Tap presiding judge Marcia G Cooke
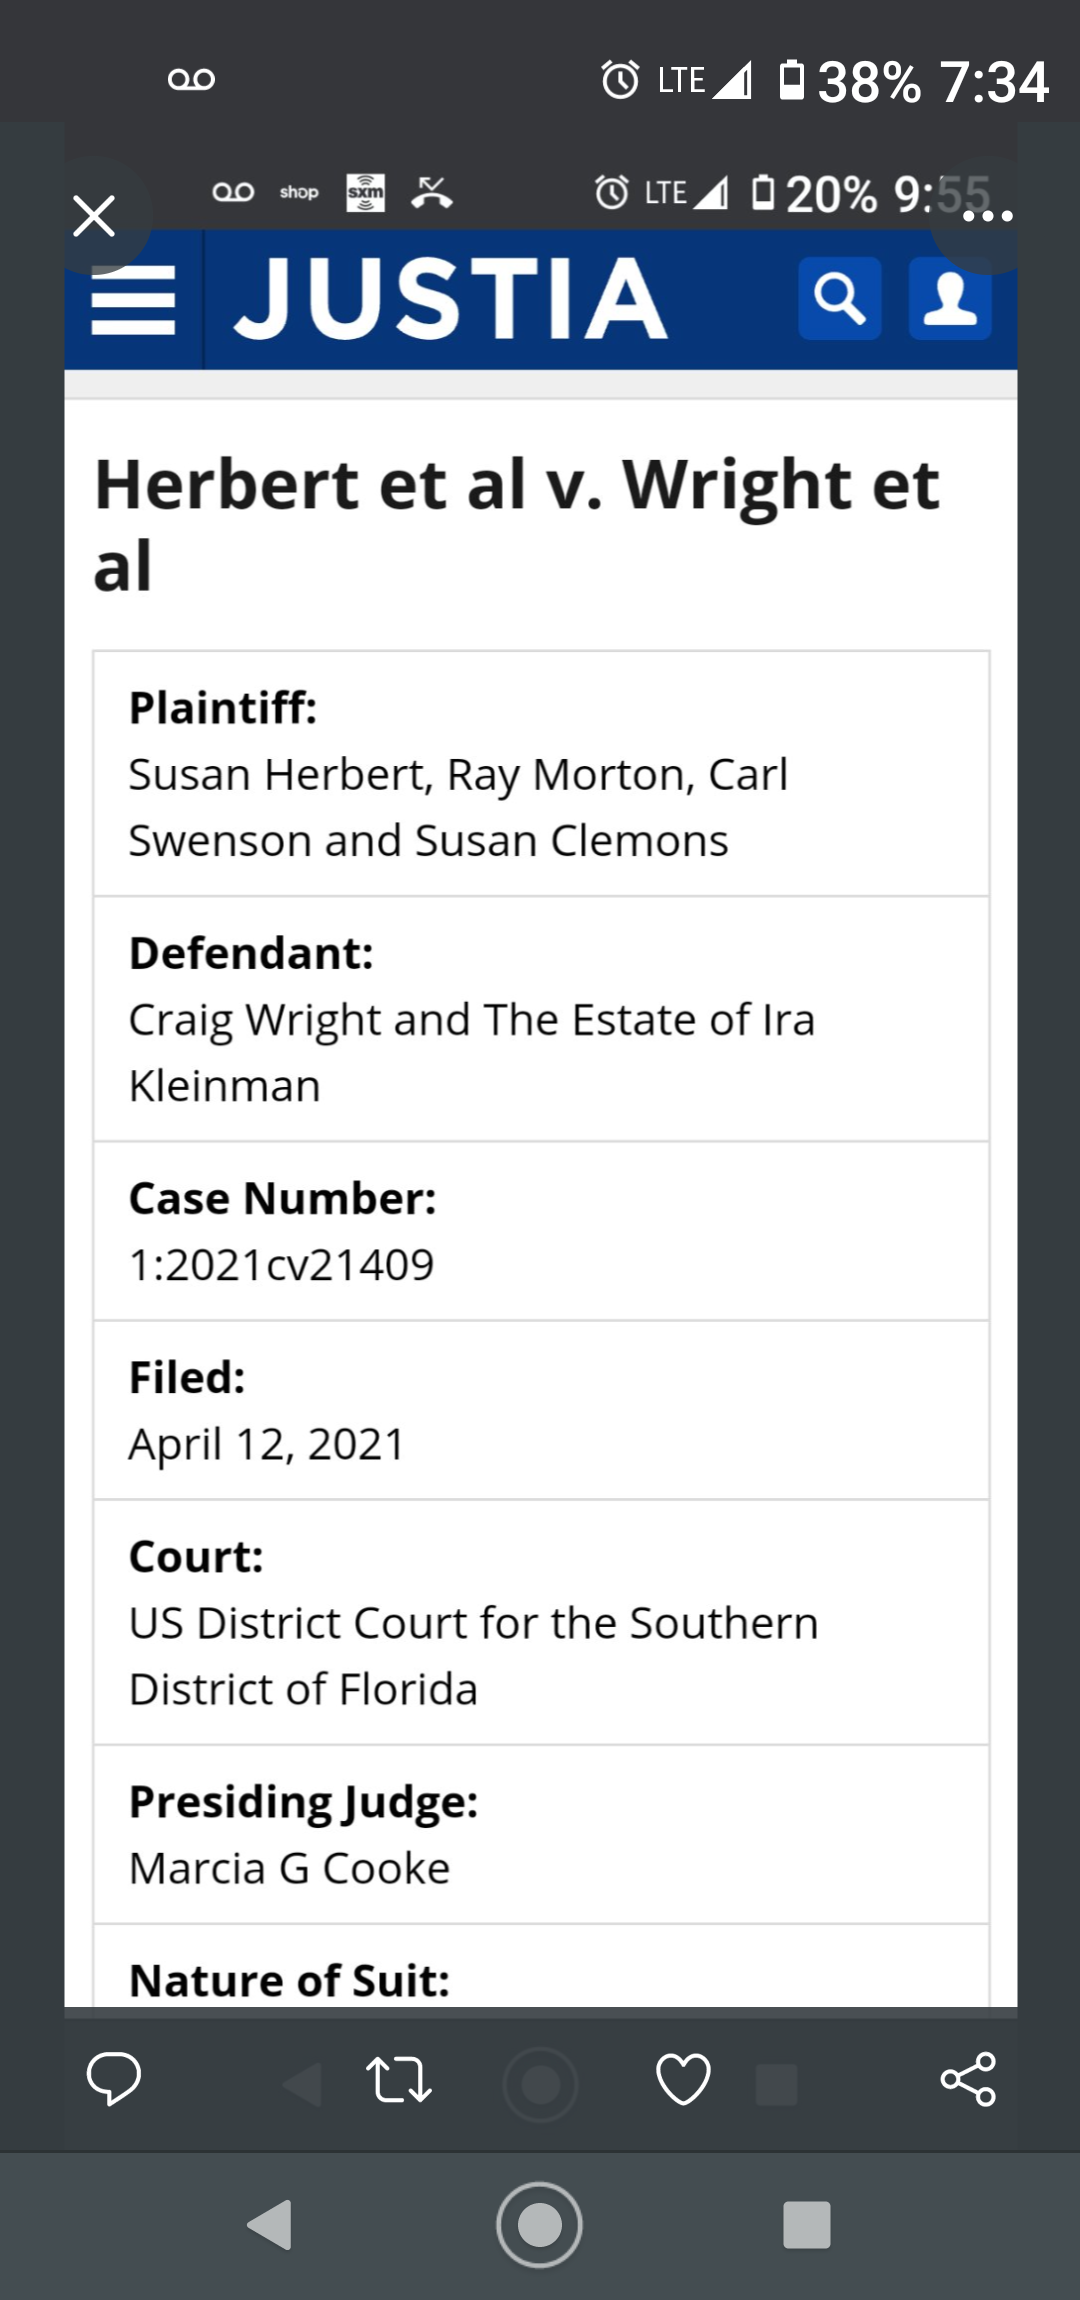The width and height of the screenshot is (1080, 2300). pos(290,1868)
